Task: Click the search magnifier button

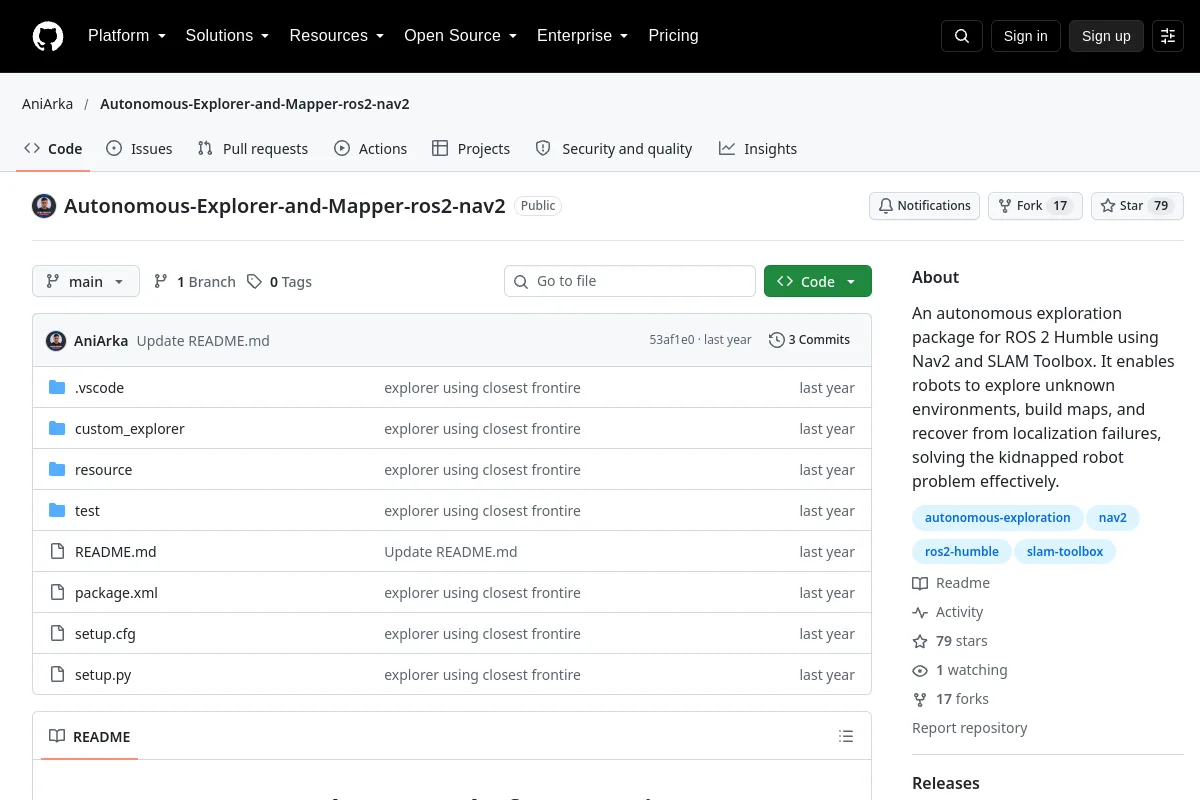Action: (x=962, y=36)
